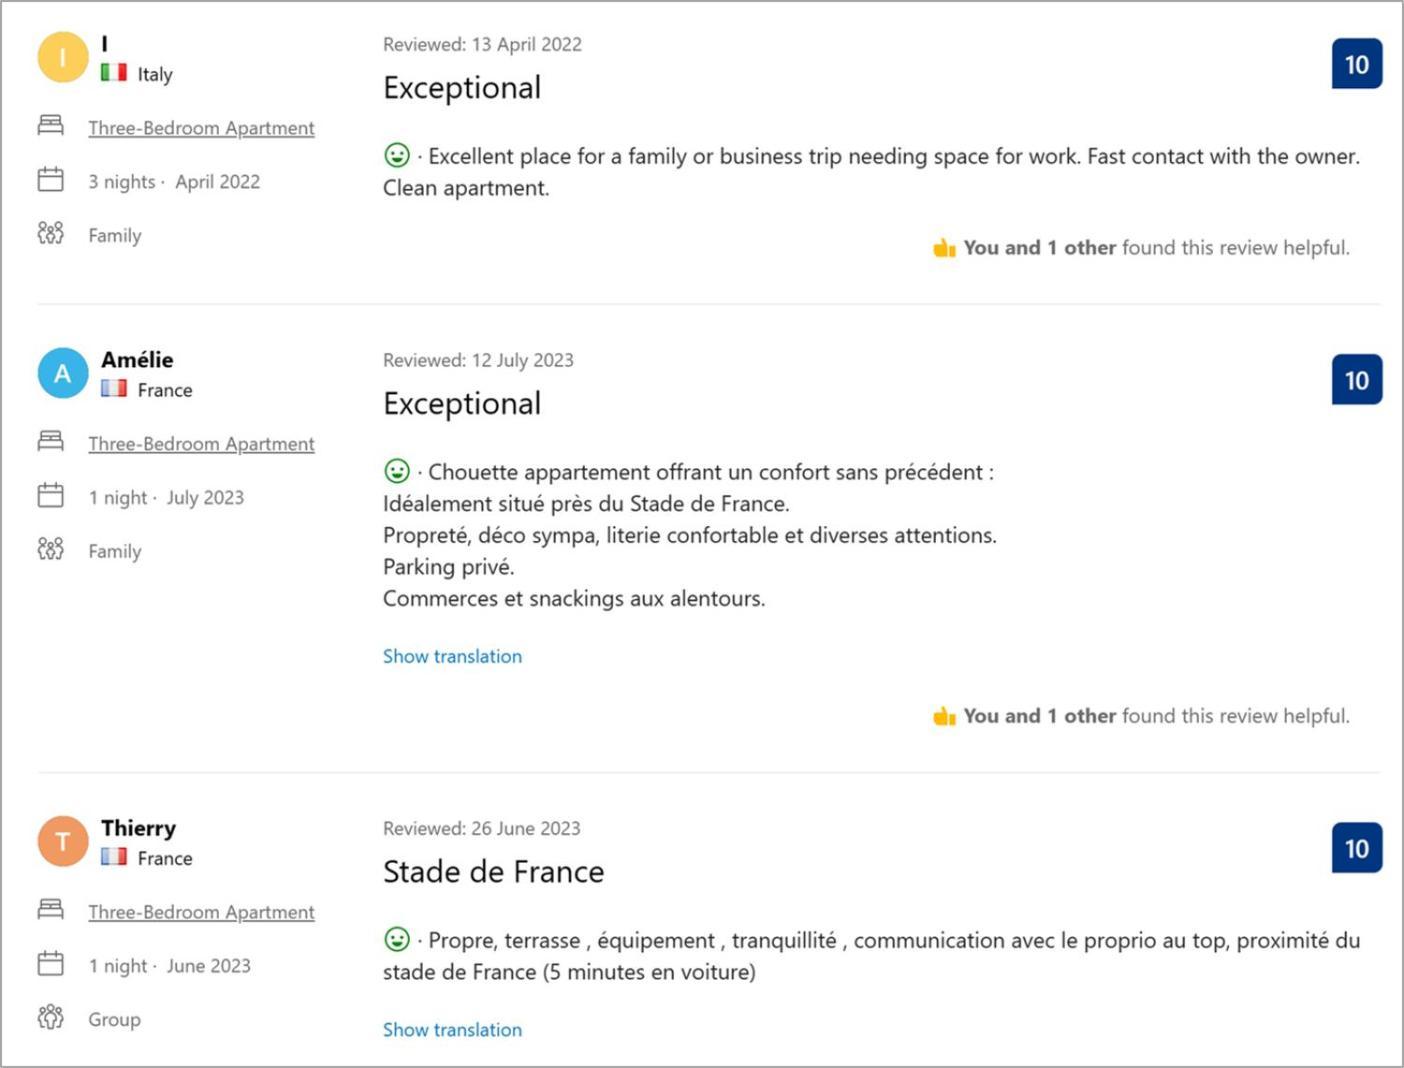Click the yellow 'I' avatar of Italy reviewer

pyautogui.click(x=63, y=57)
